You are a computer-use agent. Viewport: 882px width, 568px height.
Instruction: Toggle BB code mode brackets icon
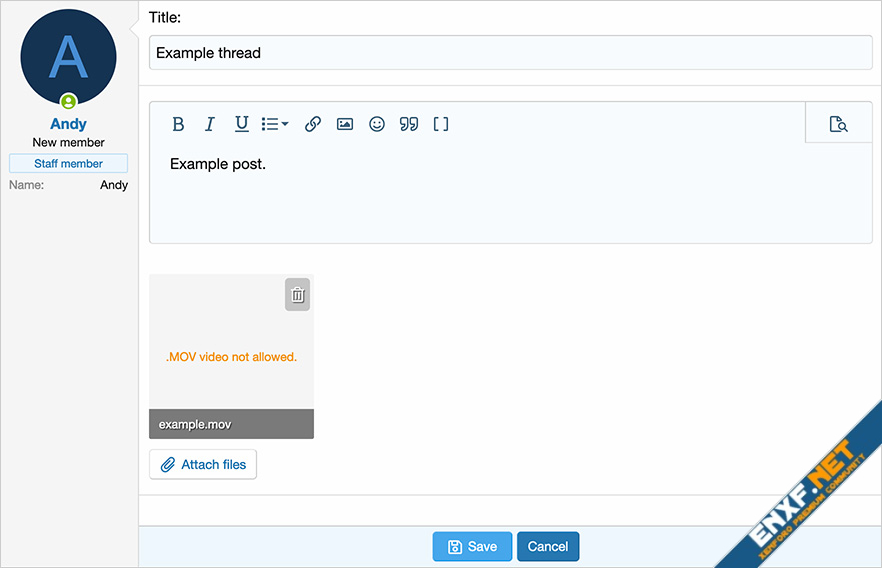tap(441, 124)
